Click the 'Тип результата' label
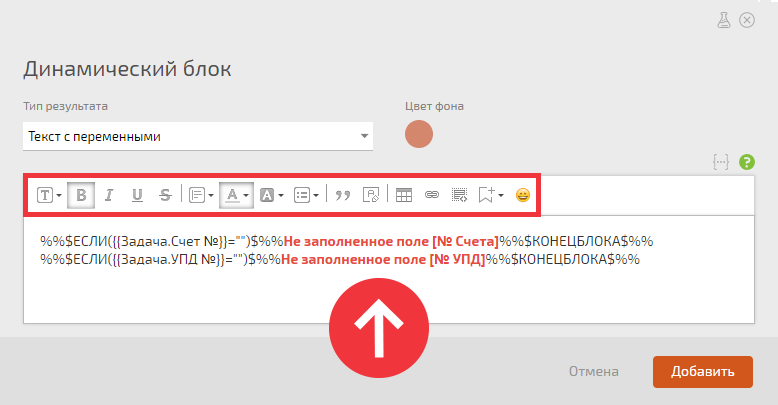778x405 pixels. [x=65, y=106]
